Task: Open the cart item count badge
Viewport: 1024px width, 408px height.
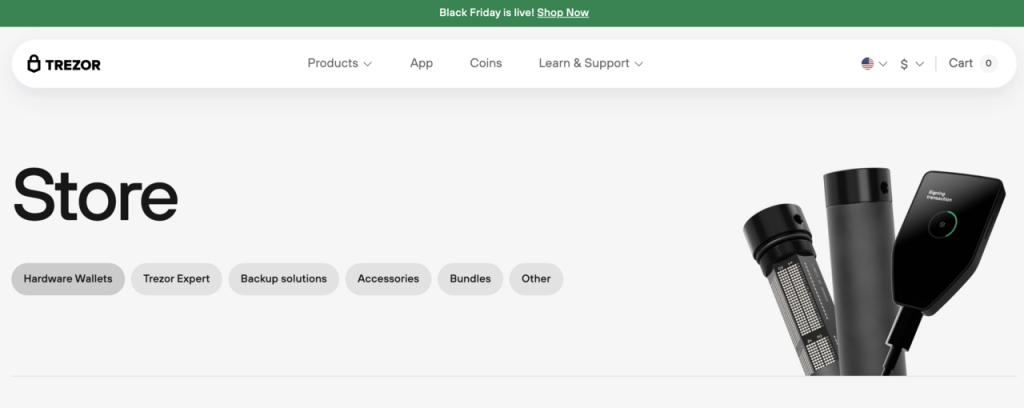Action: click(x=988, y=63)
